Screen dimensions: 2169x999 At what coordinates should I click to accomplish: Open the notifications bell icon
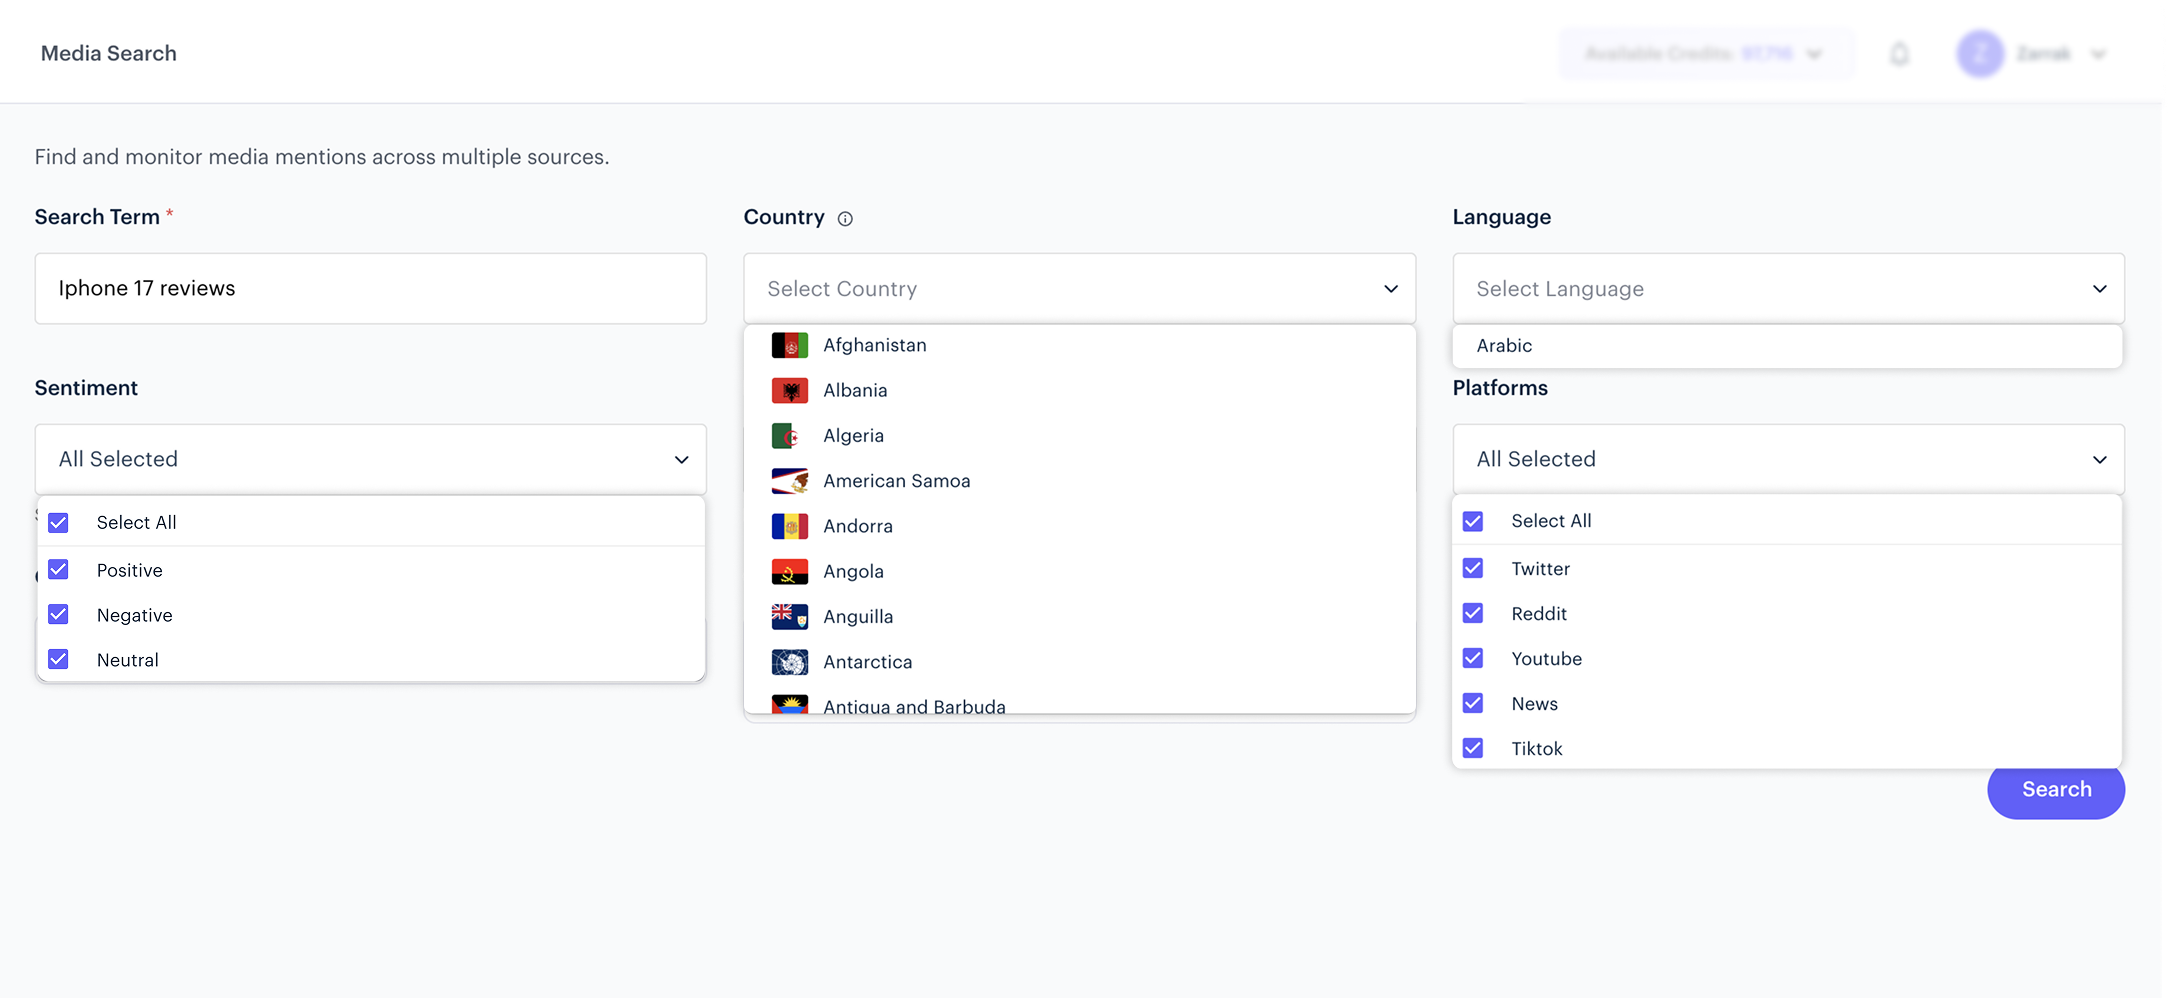[x=1900, y=54]
